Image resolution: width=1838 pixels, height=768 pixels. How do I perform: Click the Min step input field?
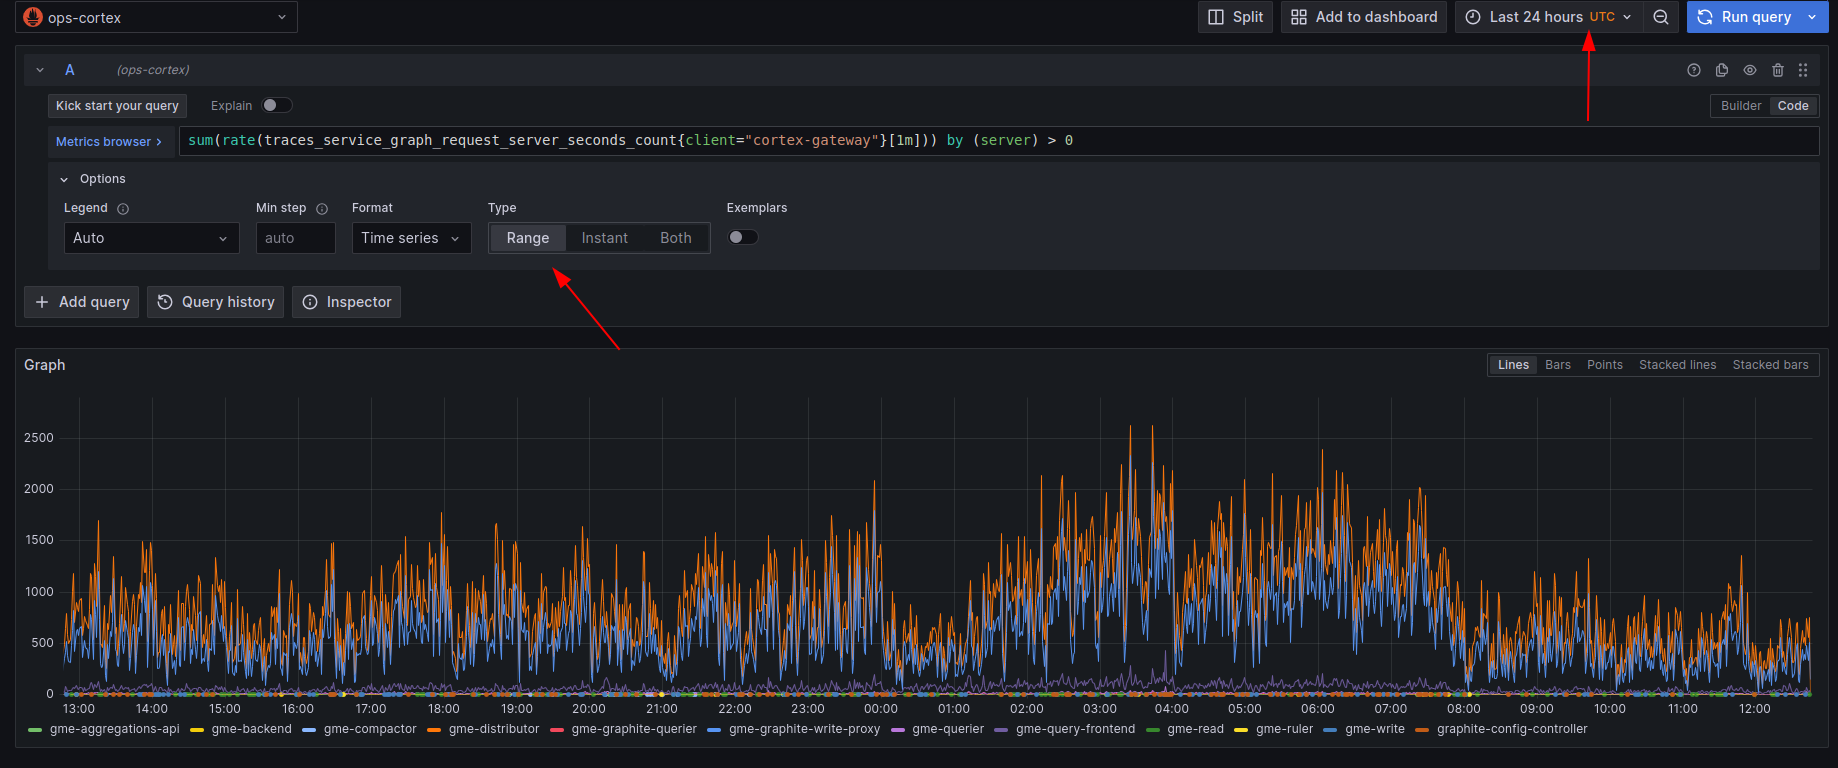tap(295, 238)
